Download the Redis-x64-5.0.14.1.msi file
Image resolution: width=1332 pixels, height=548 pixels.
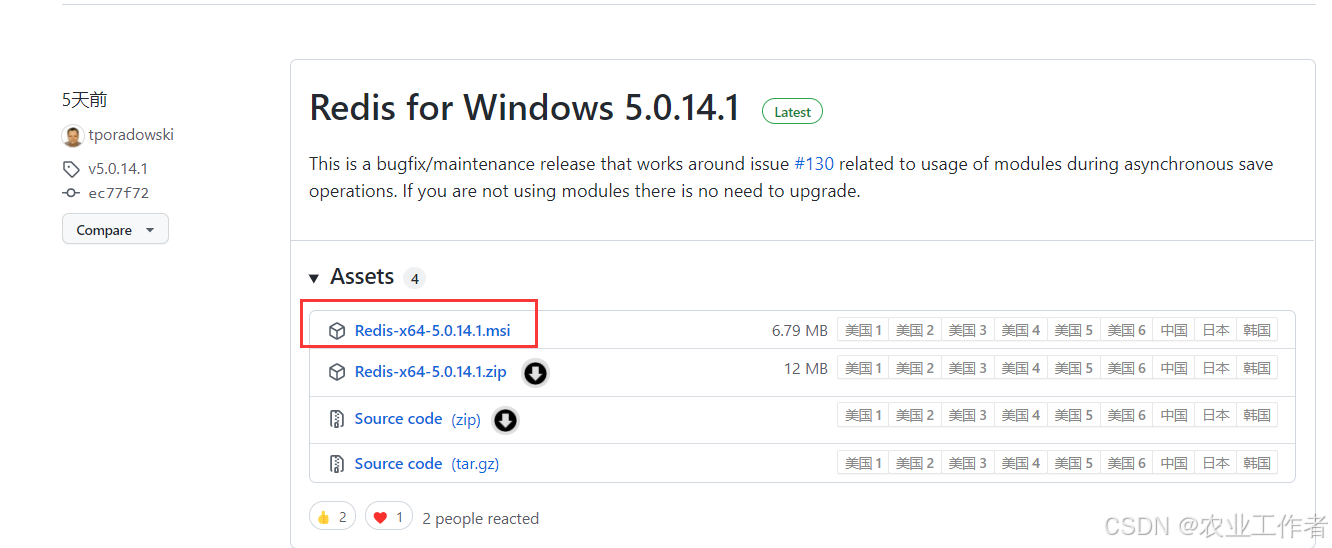432,330
